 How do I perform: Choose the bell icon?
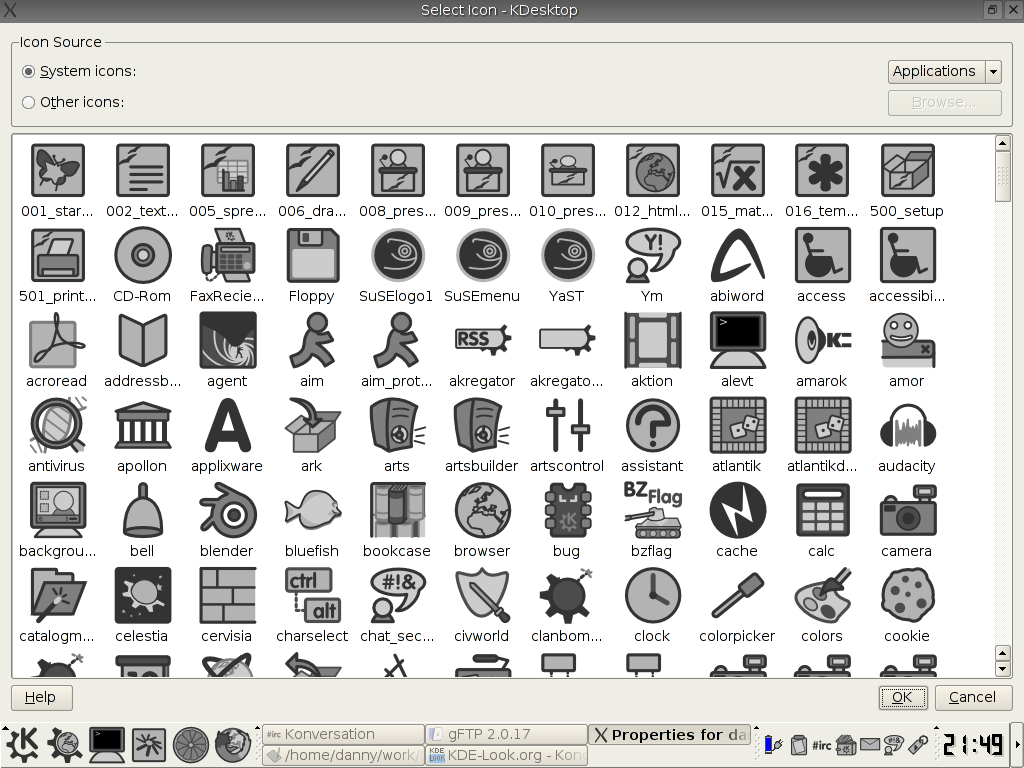click(142, 511)
